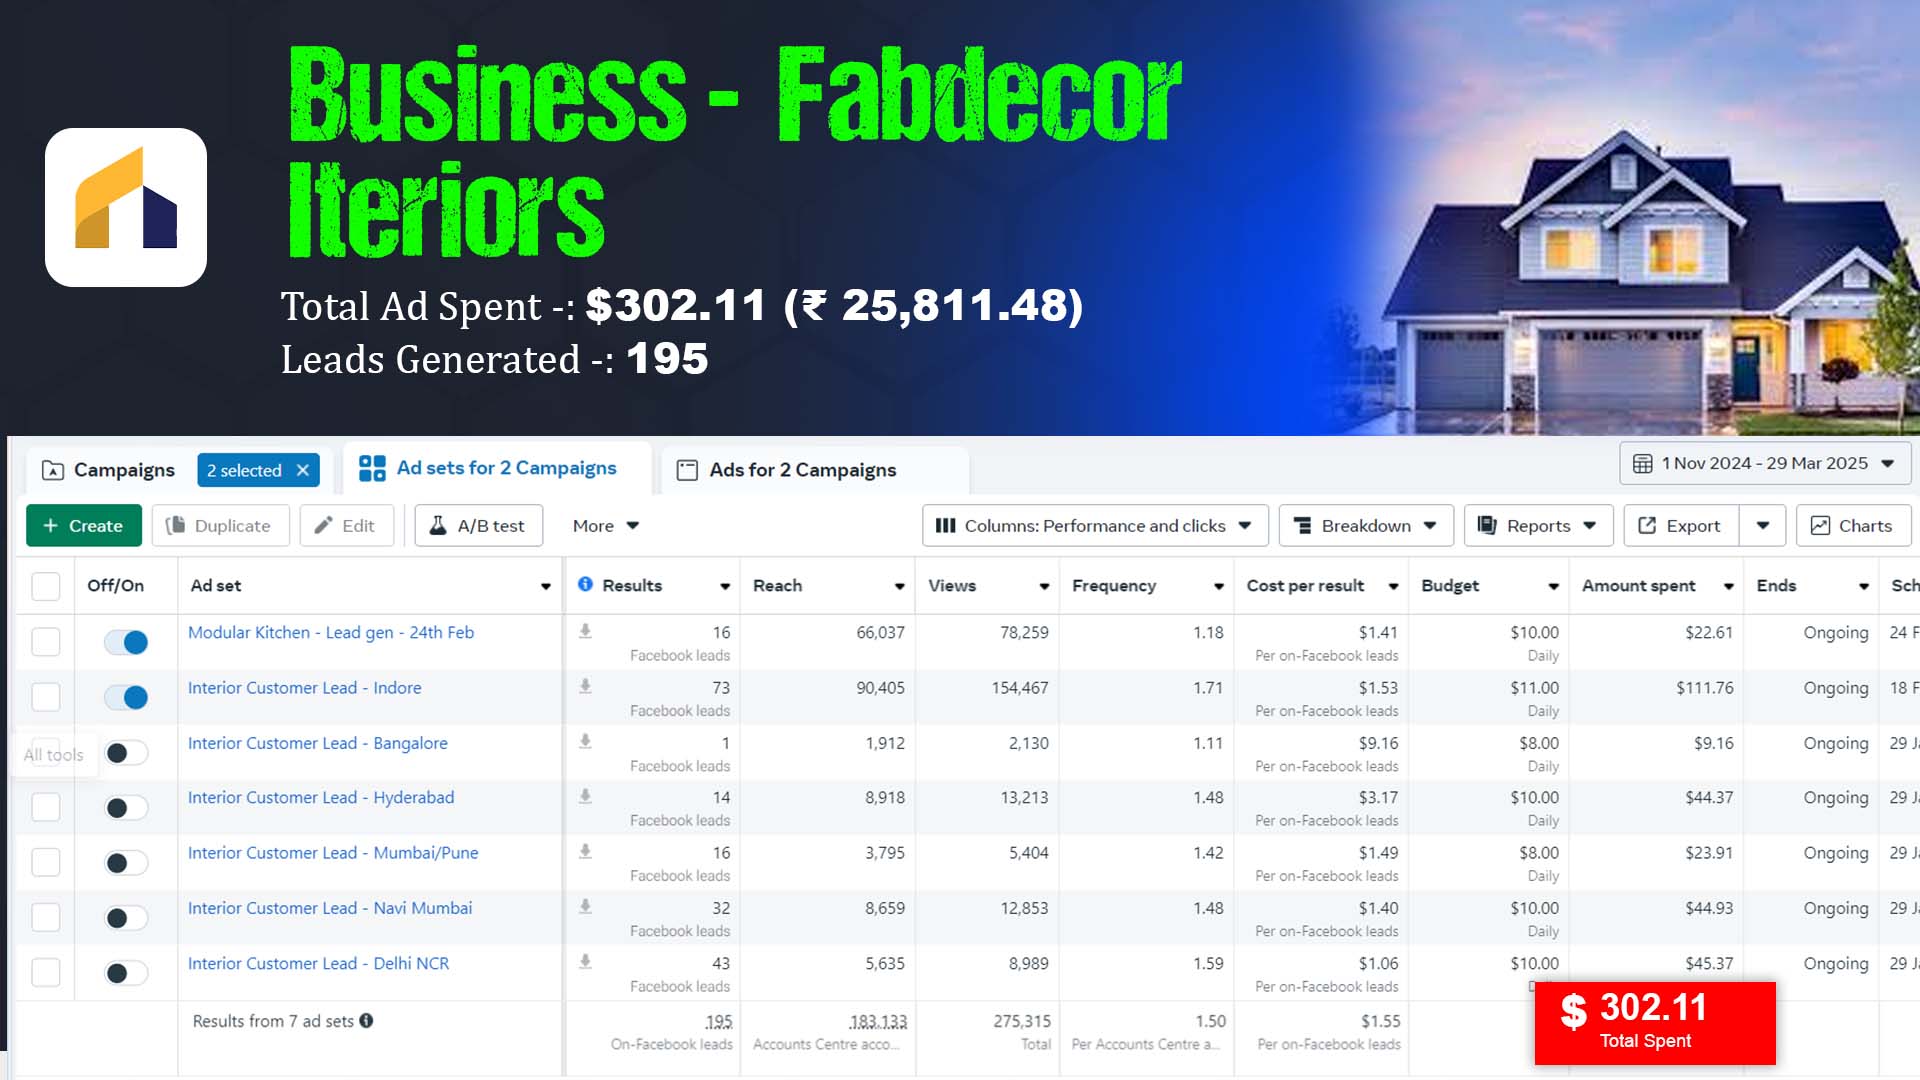The image size is (1920, 1080).
Task: Click the Reports document icon
Action: pos(1487,526)
